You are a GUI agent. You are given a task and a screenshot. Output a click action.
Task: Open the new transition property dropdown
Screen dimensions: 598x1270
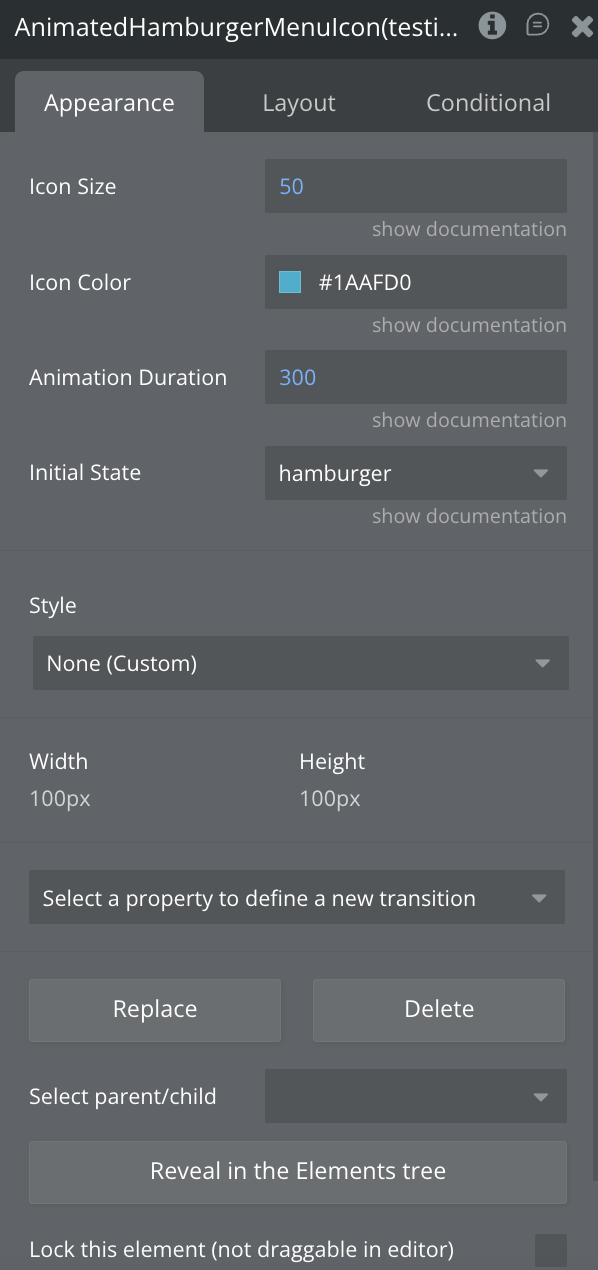(x=297, y=898)
